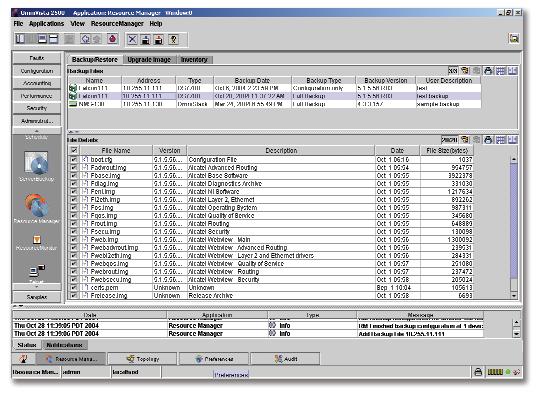Expand the Samples sidebar group

click(37, 297)
